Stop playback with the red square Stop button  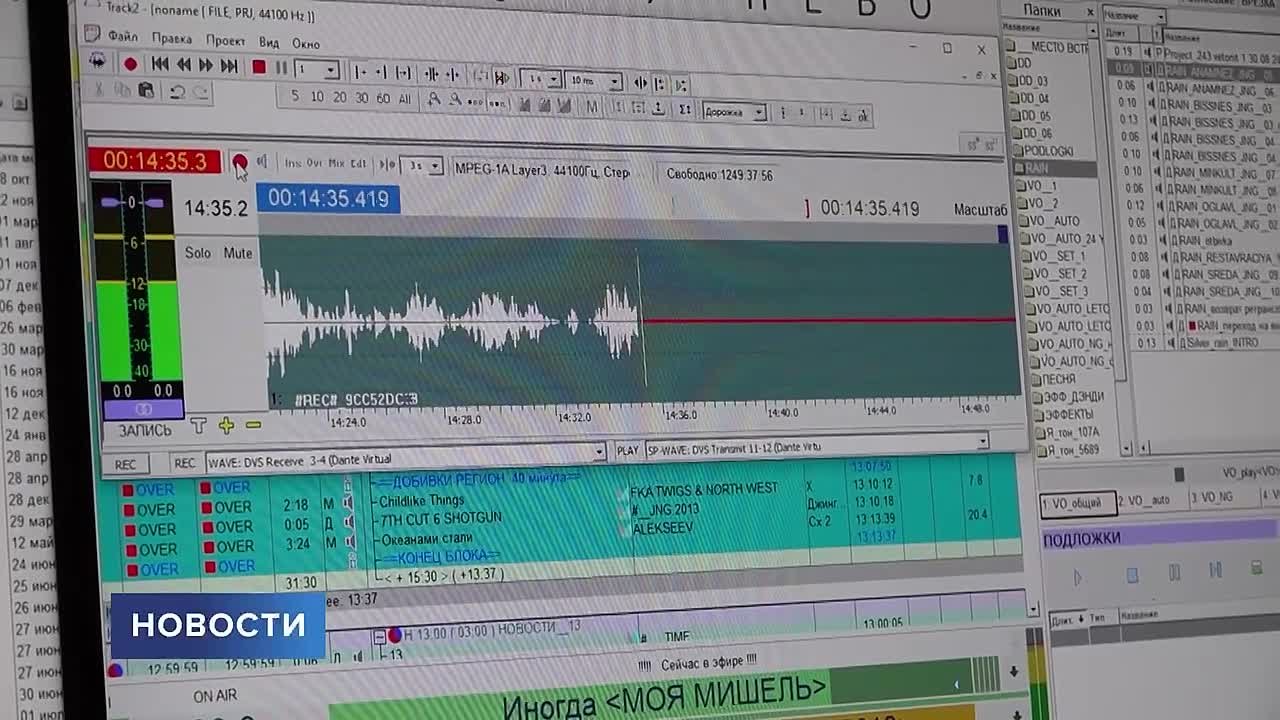[259, 67]
